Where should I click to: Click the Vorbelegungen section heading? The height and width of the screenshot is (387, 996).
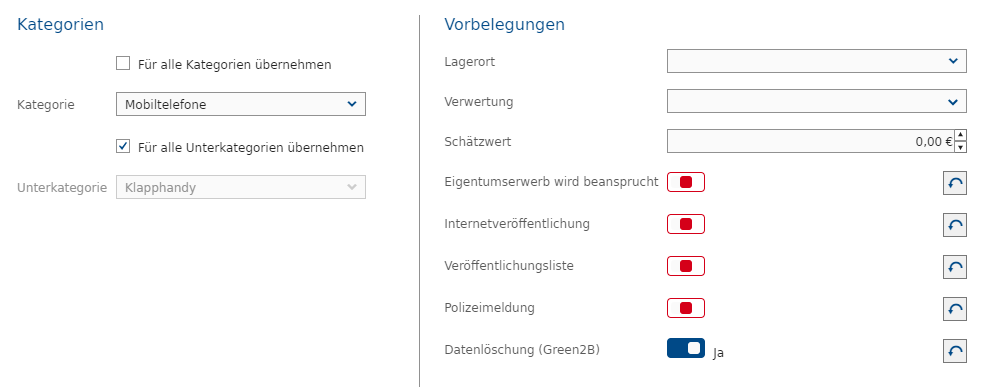point(504,25)
